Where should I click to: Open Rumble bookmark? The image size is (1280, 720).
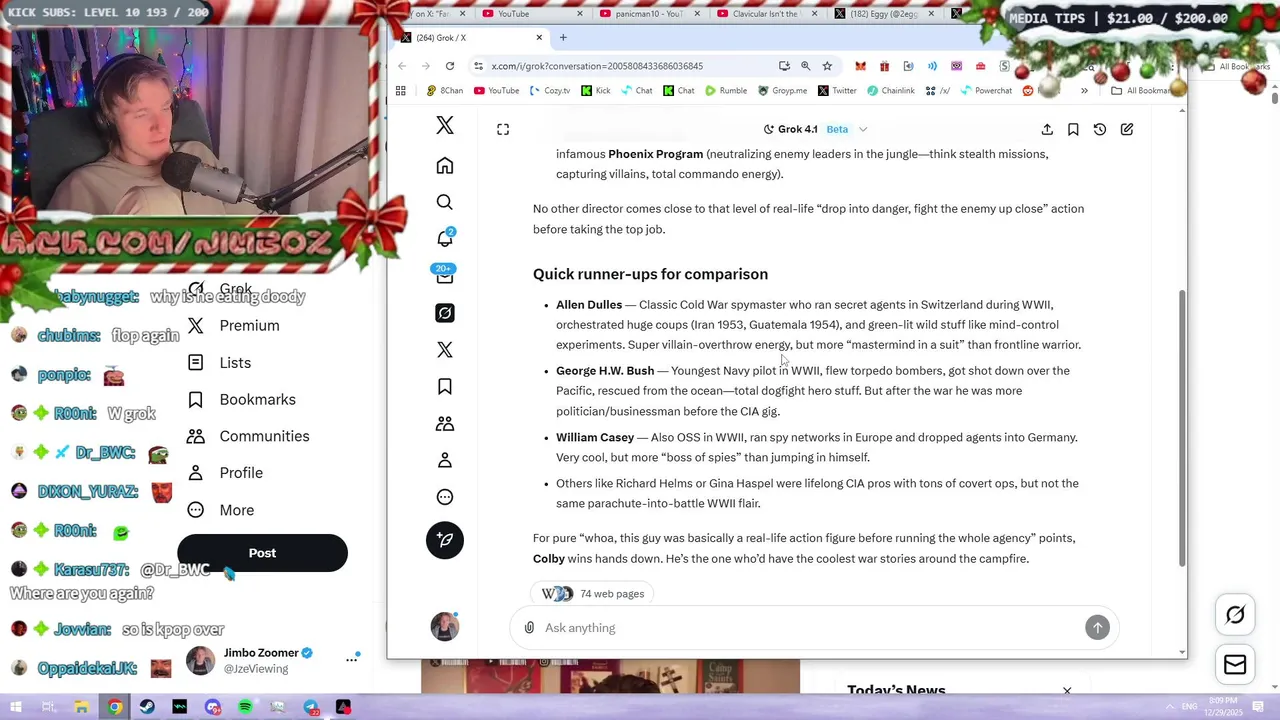click(725, 90)
